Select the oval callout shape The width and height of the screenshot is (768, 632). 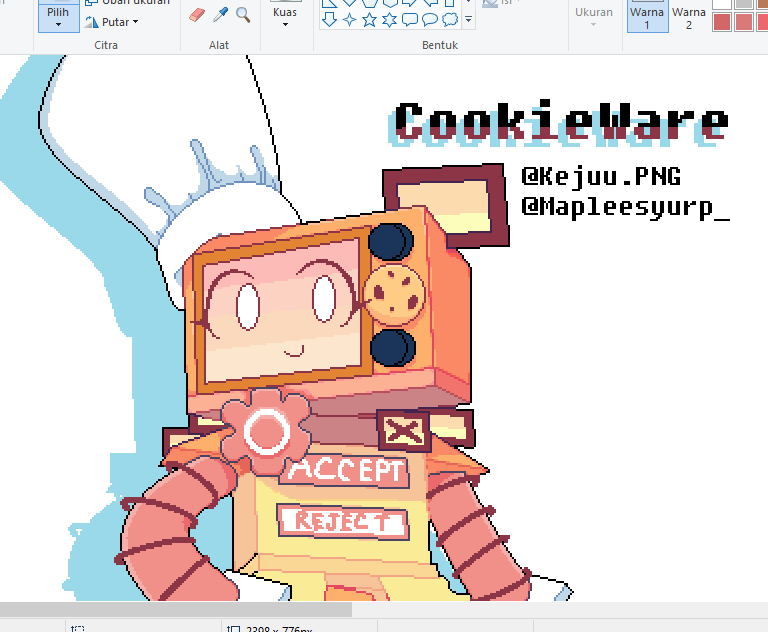(x=429, y=19)
